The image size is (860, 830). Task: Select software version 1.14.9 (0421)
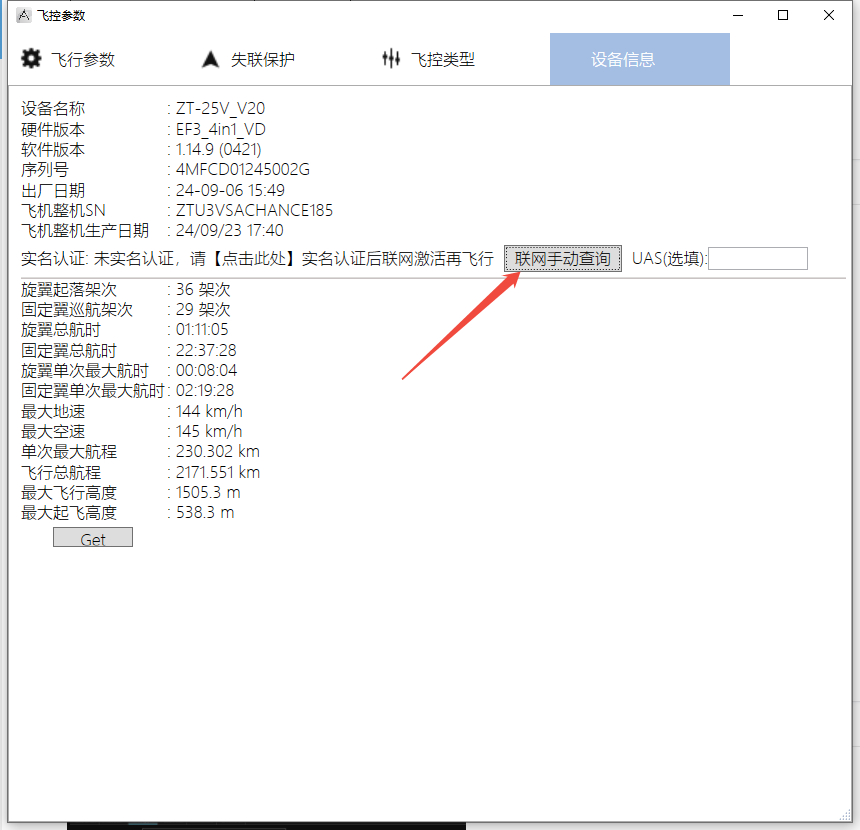click(x=218, y=149)
